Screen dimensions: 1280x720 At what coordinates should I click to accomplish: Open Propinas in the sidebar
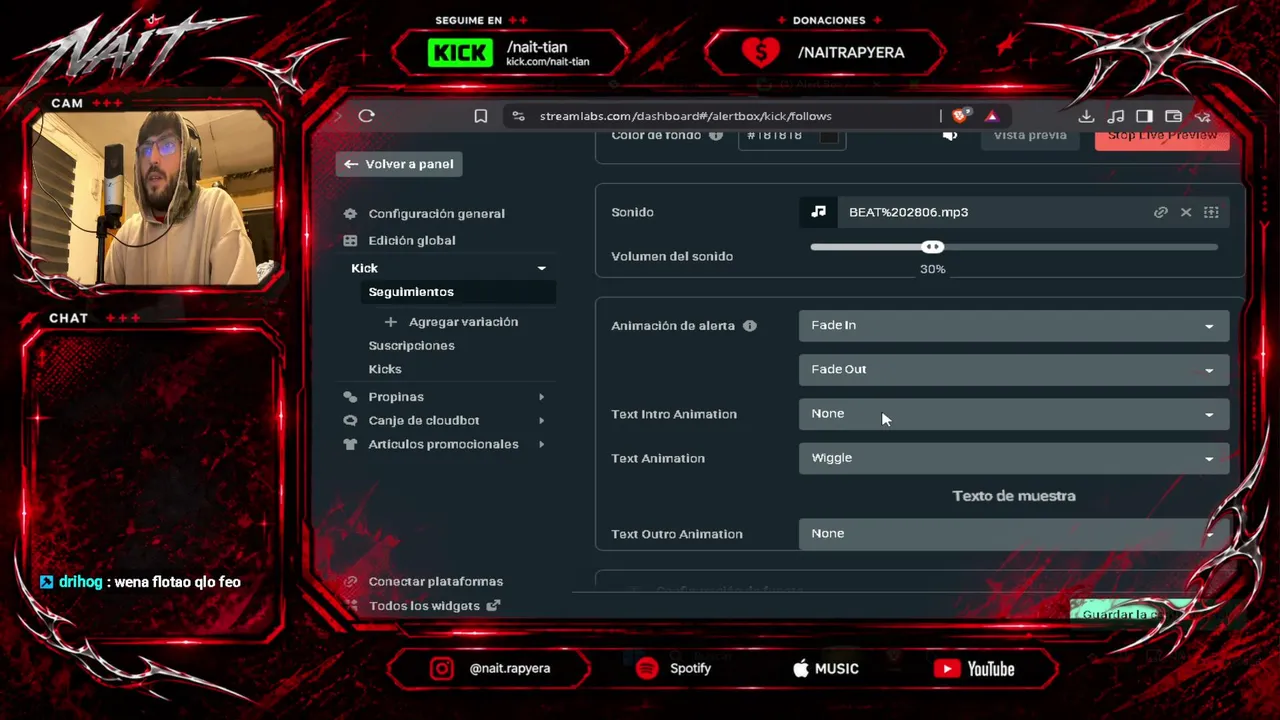click(396, 397)
